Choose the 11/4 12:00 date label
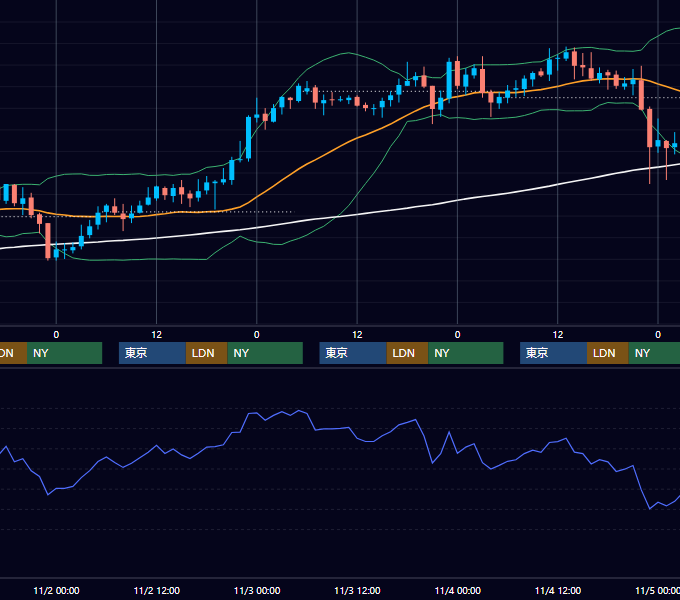This screenshot has height=600, width=680. click(x=558, y=590)
